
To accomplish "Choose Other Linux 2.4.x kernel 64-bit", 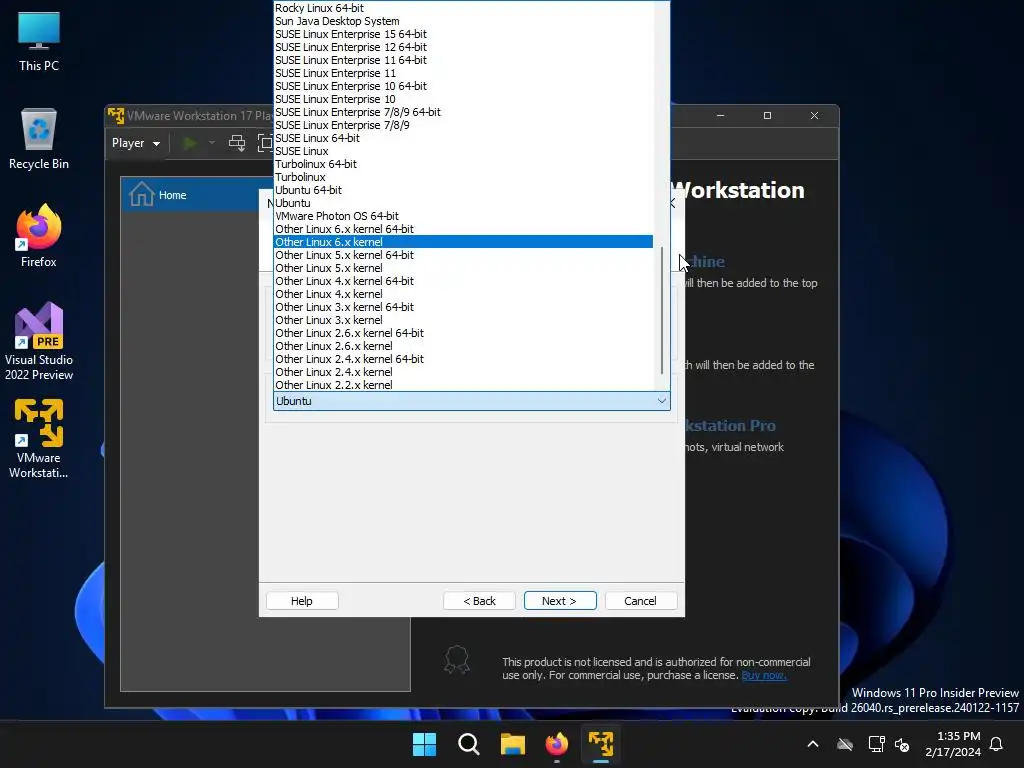I will tap(463, 359).
